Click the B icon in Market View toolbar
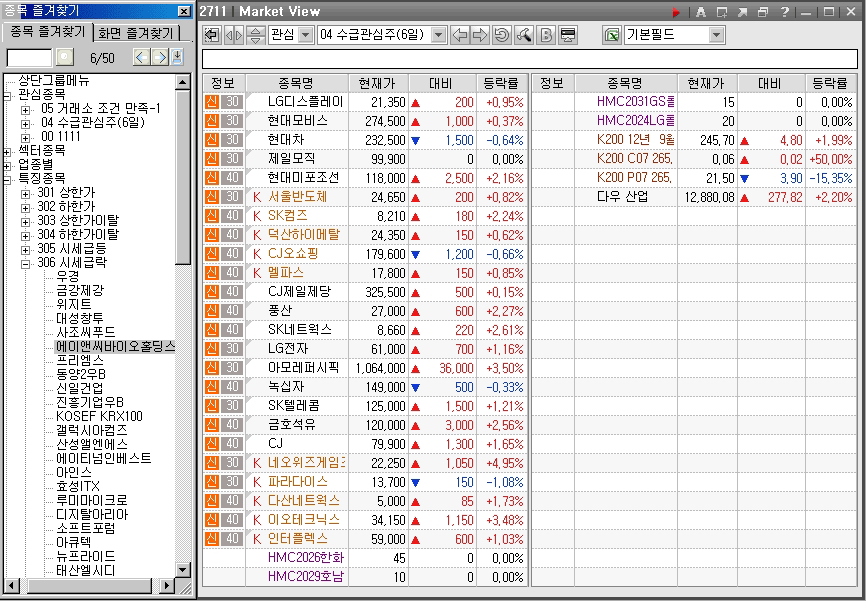 [x=546, y=35]
